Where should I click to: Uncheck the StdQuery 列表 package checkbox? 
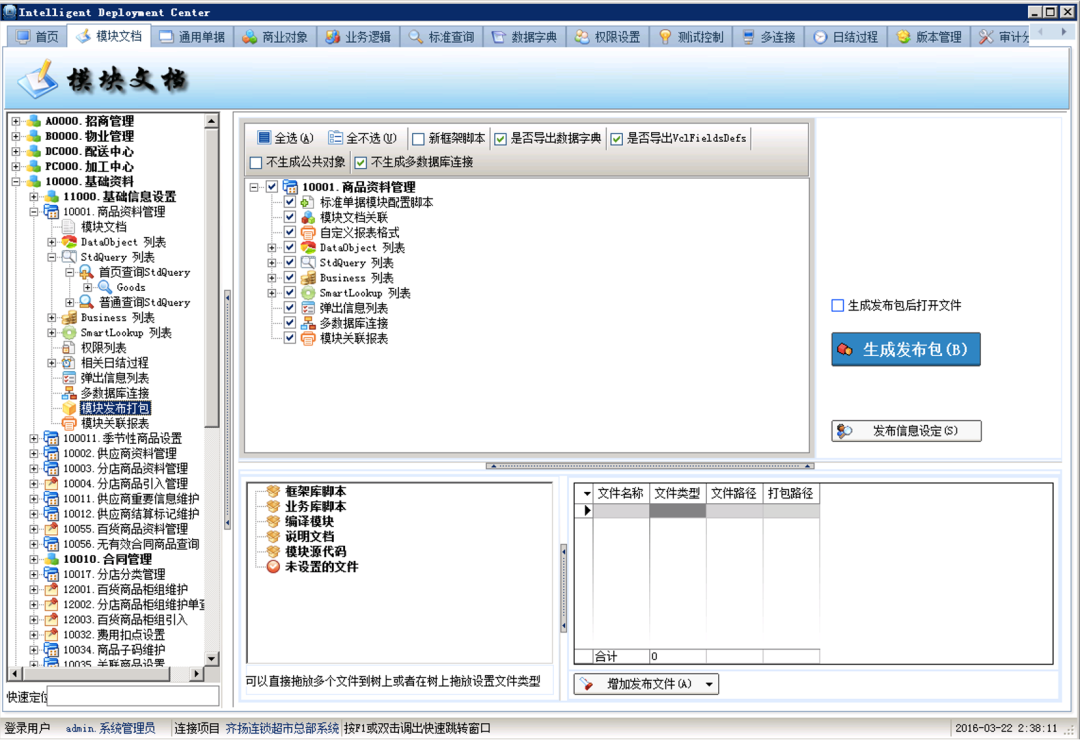(290, 263)
